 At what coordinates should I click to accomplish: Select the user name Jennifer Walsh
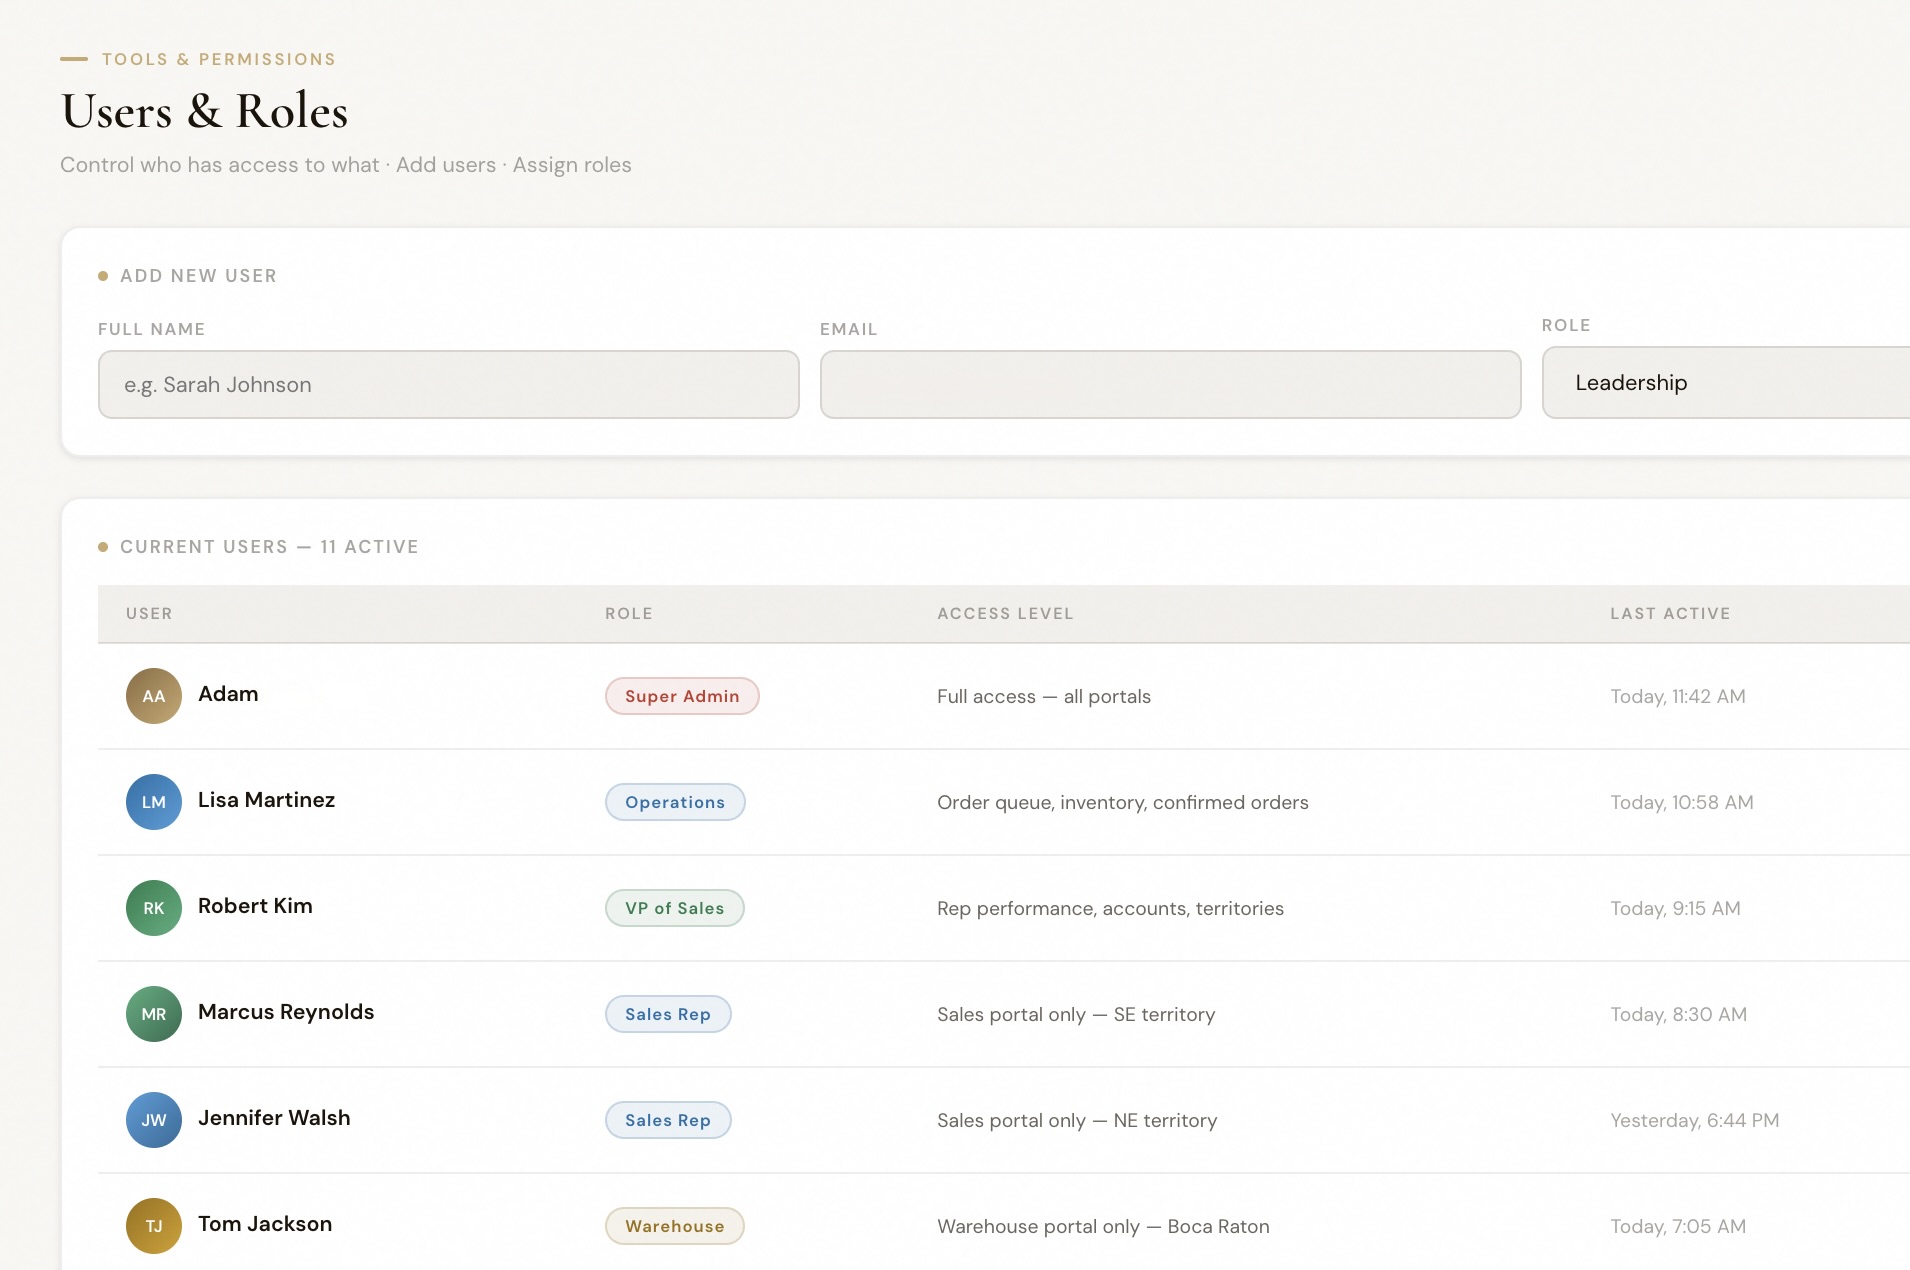tap(274, 1118)
